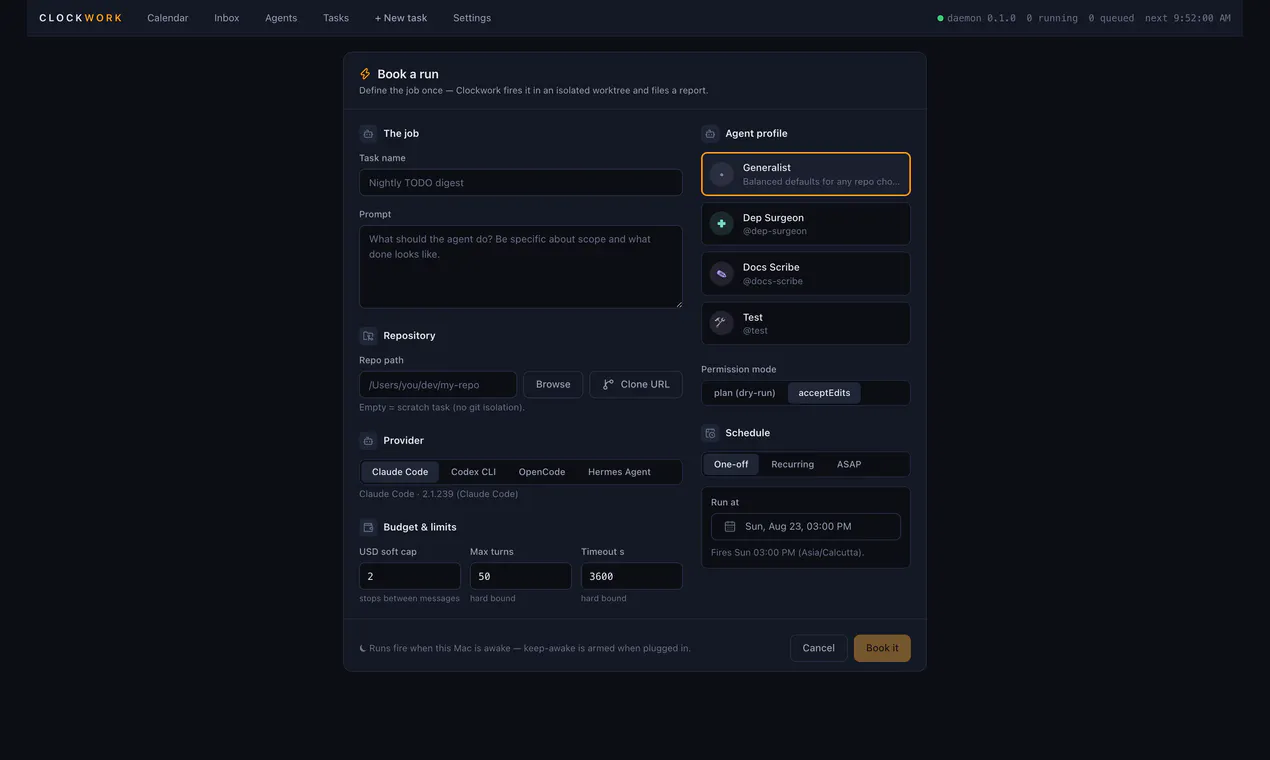Viewport: 1270px width, 760px height.
Task: Click "Claude Code · 2.1.239 (Claude Code)" text
Action: tap(439, 494)
